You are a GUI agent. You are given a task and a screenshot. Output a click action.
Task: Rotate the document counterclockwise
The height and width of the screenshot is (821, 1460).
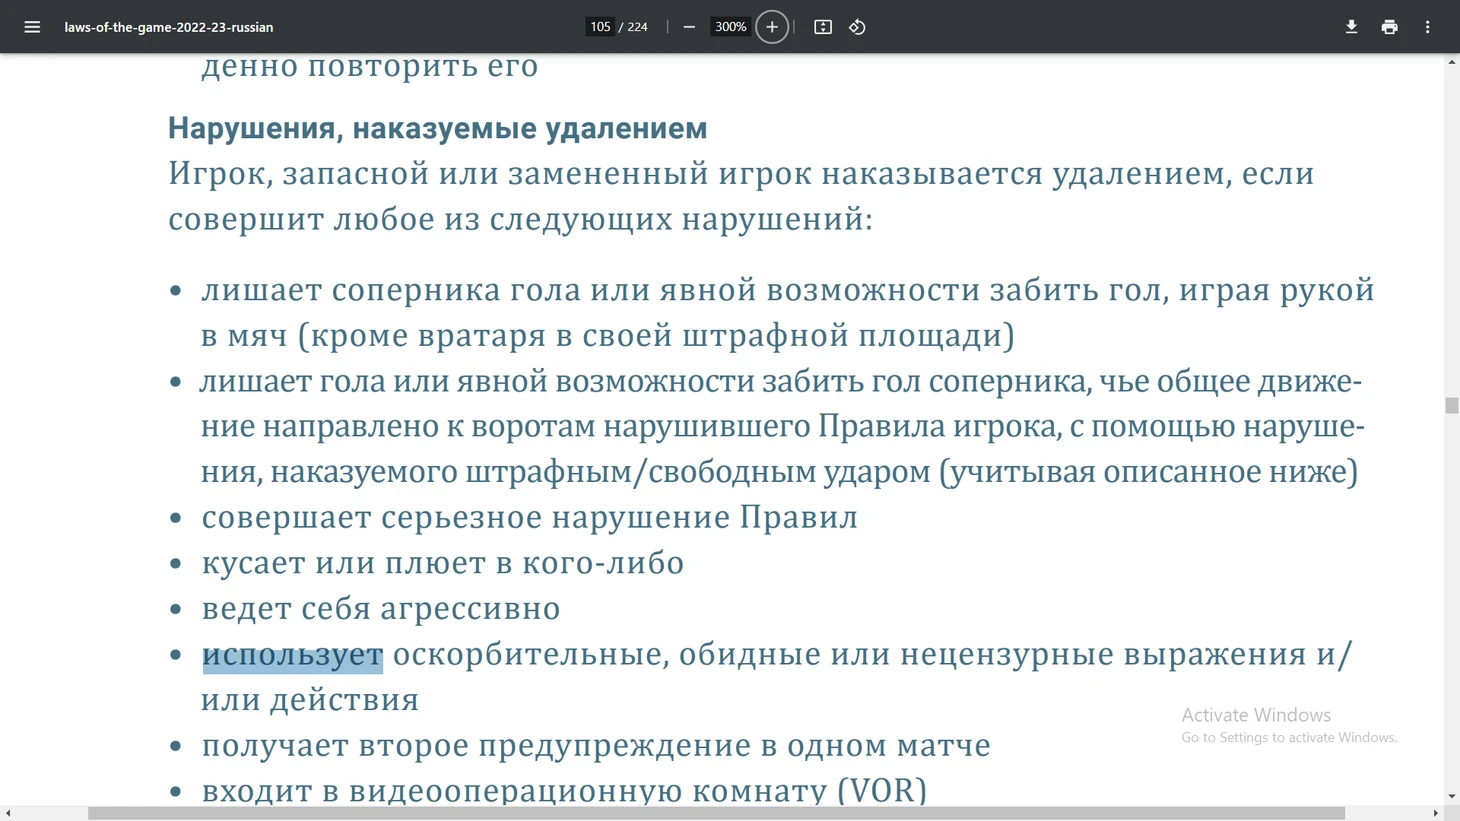[857, 27]
